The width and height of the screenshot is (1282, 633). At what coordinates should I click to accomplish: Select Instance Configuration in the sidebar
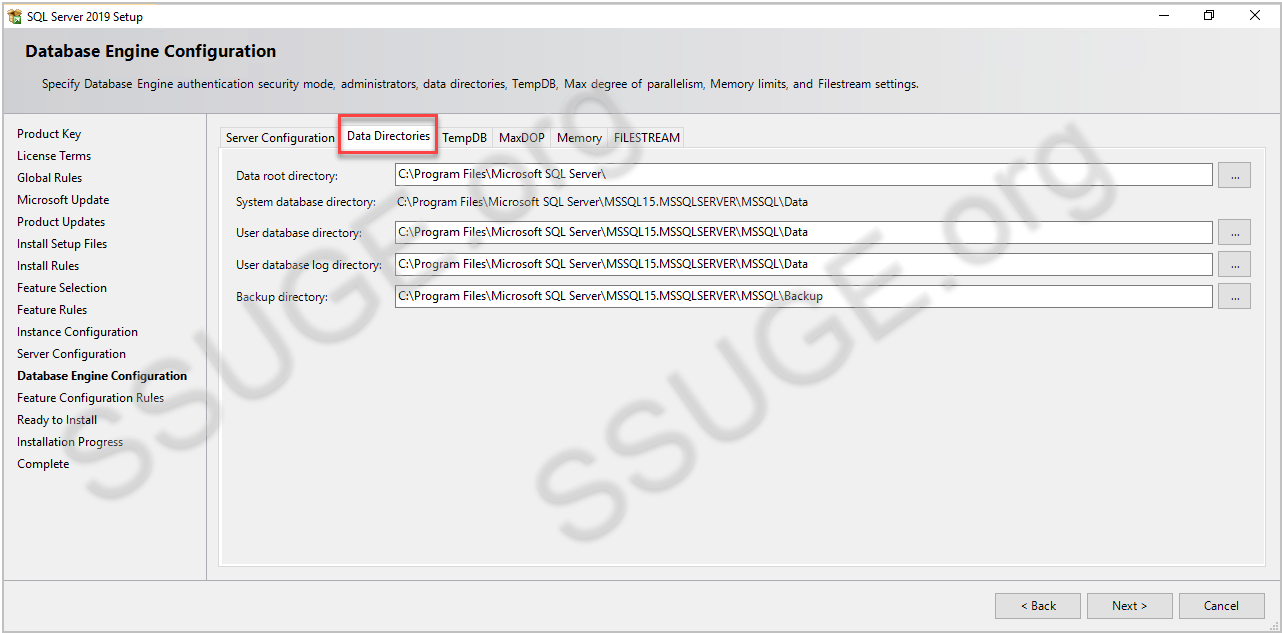click(77, 331)
